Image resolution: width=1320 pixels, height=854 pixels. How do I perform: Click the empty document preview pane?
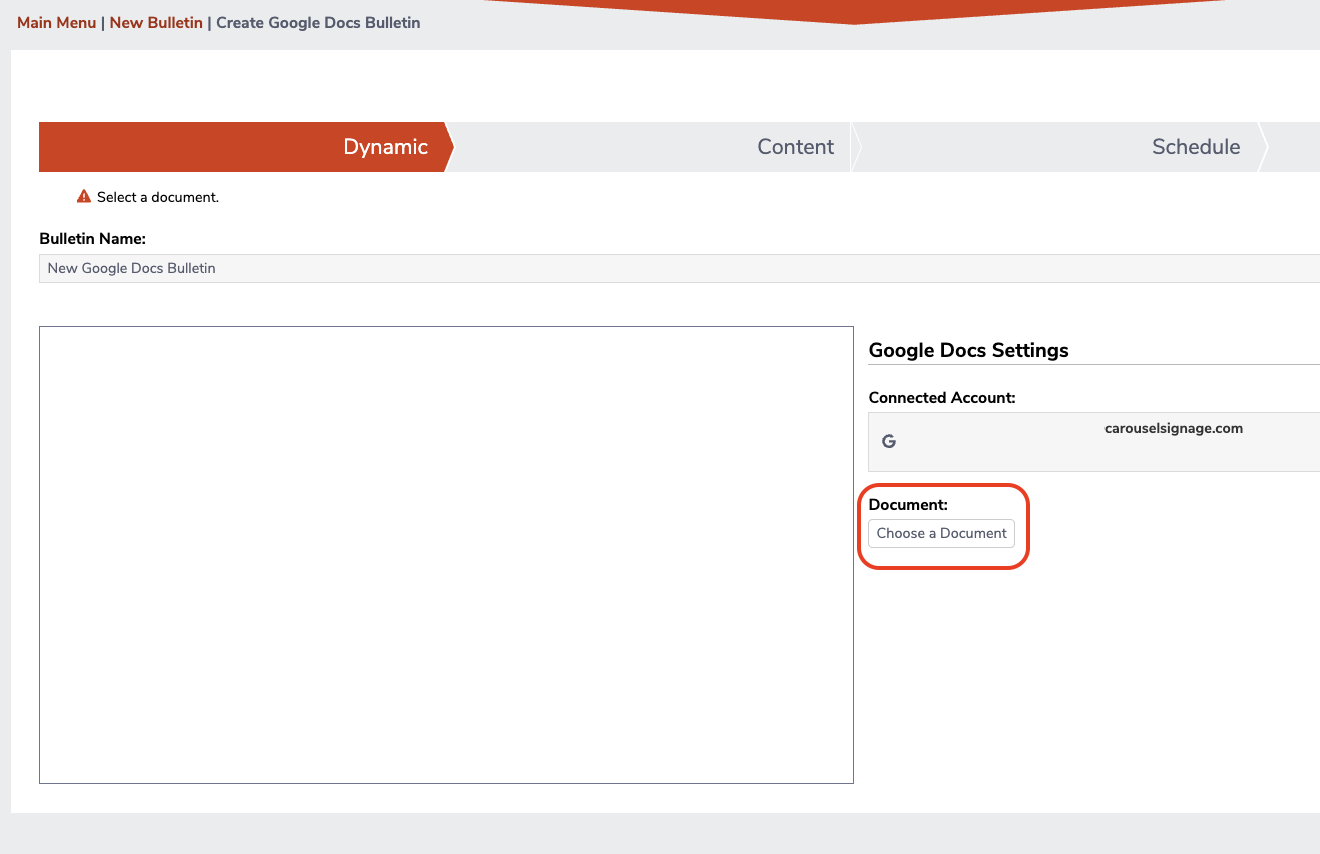[x=446, y=555]
